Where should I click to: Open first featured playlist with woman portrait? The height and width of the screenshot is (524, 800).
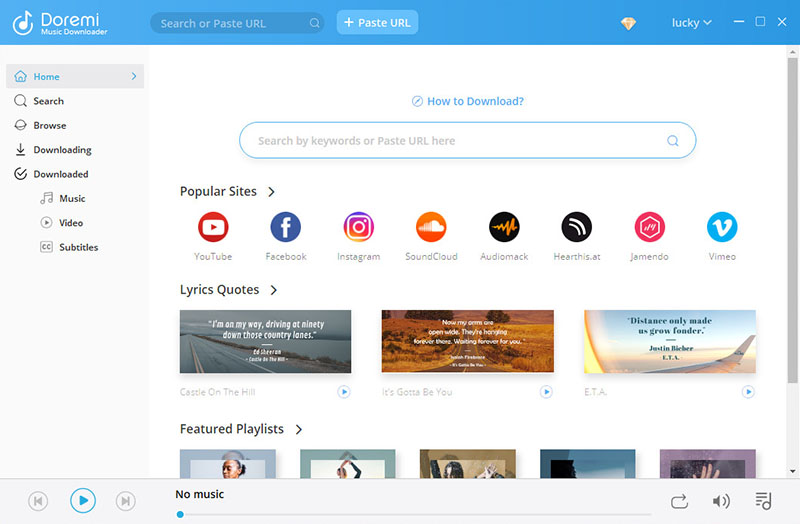click(228, 464)
